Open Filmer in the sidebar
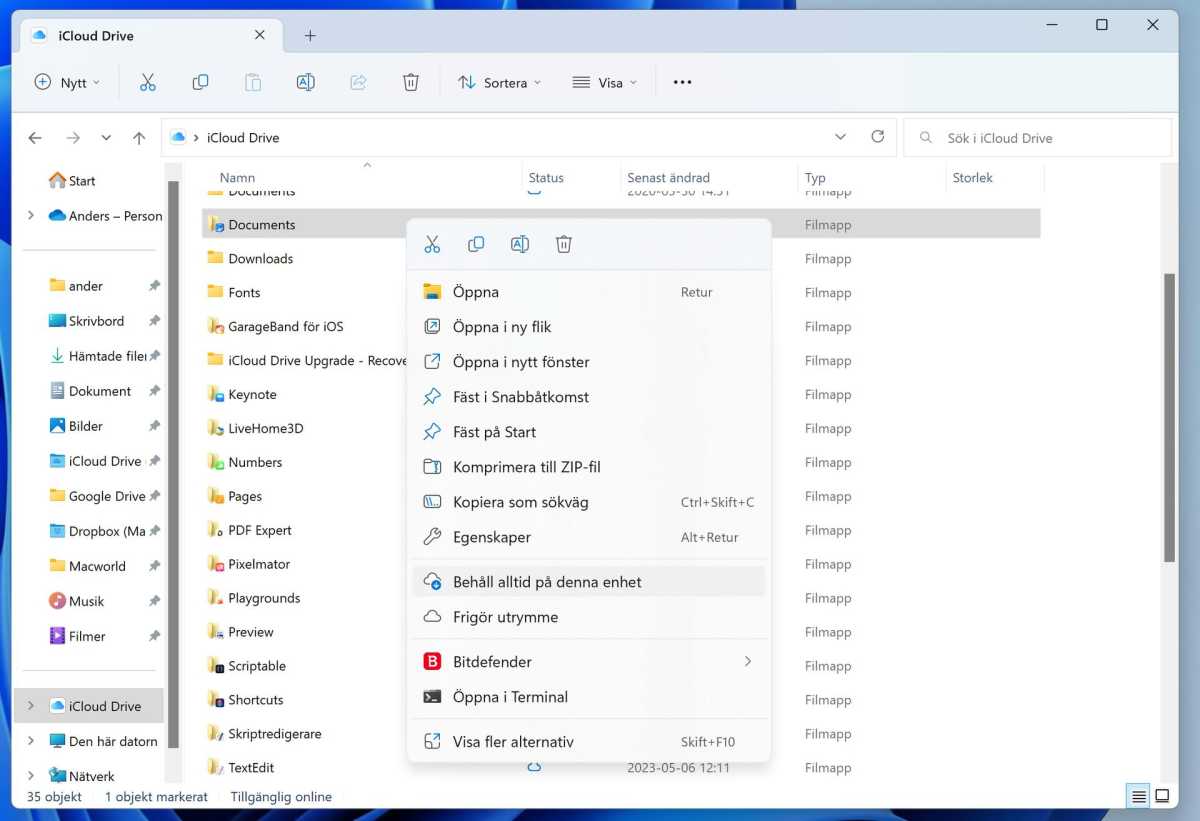The height and width of the screenshot is (821, 1200). point(87,636)
